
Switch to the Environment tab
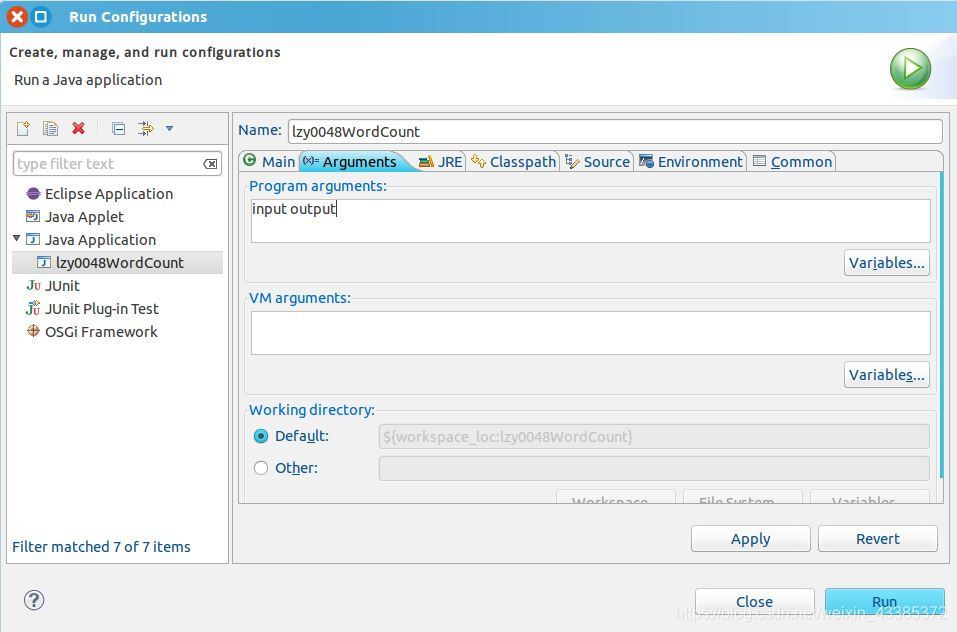click(691, 162)
